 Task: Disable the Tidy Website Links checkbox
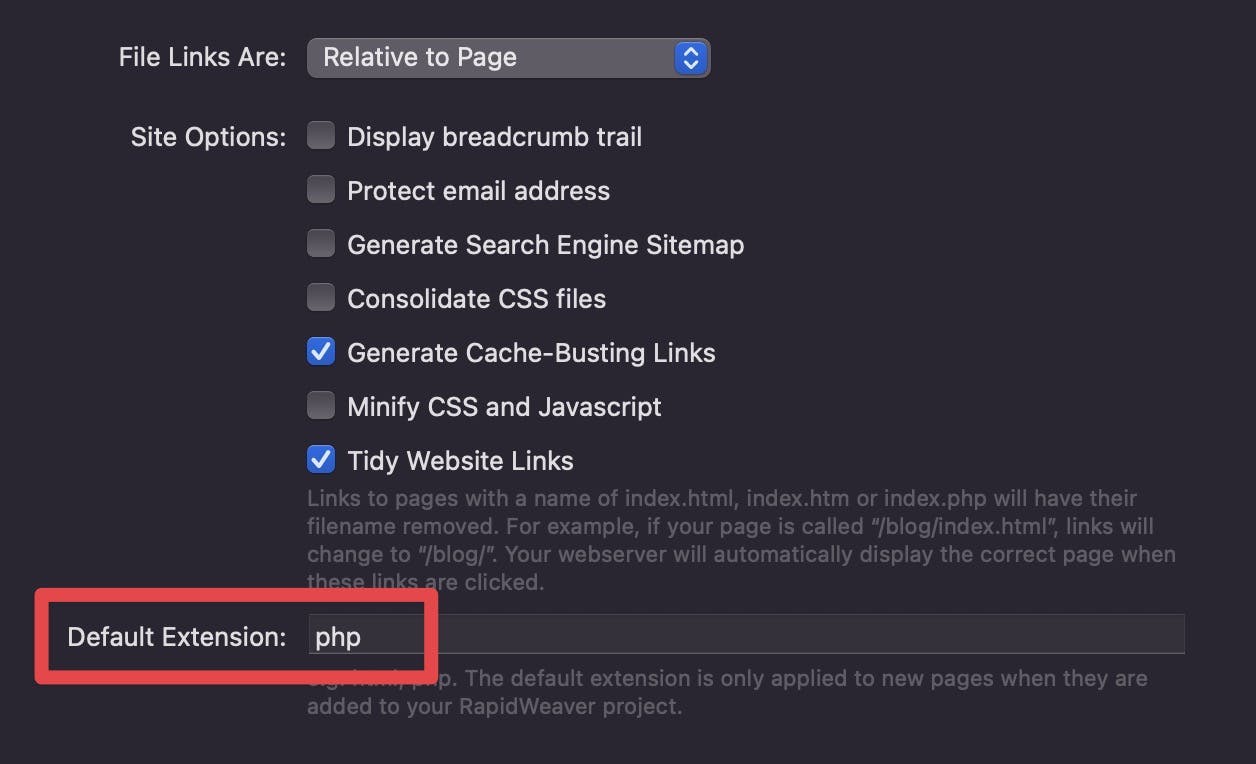pos(321,460)
